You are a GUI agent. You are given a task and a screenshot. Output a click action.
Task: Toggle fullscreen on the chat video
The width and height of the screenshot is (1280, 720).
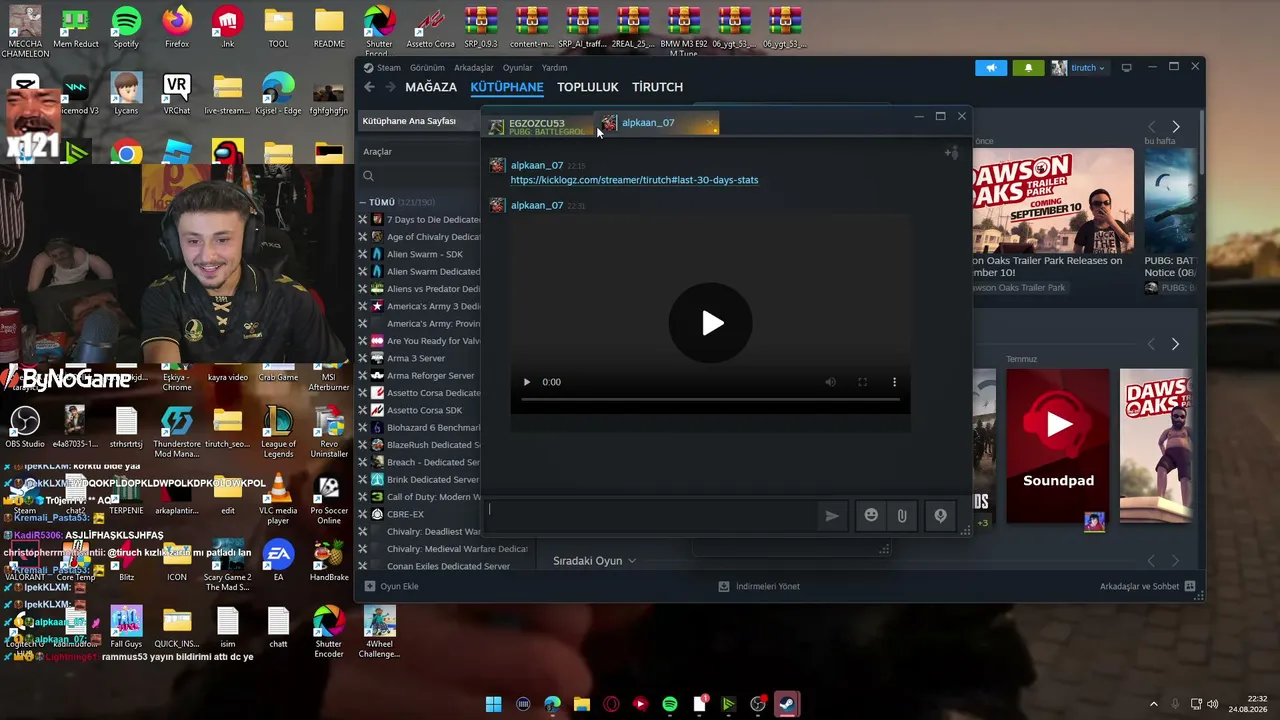coord(862,382)
